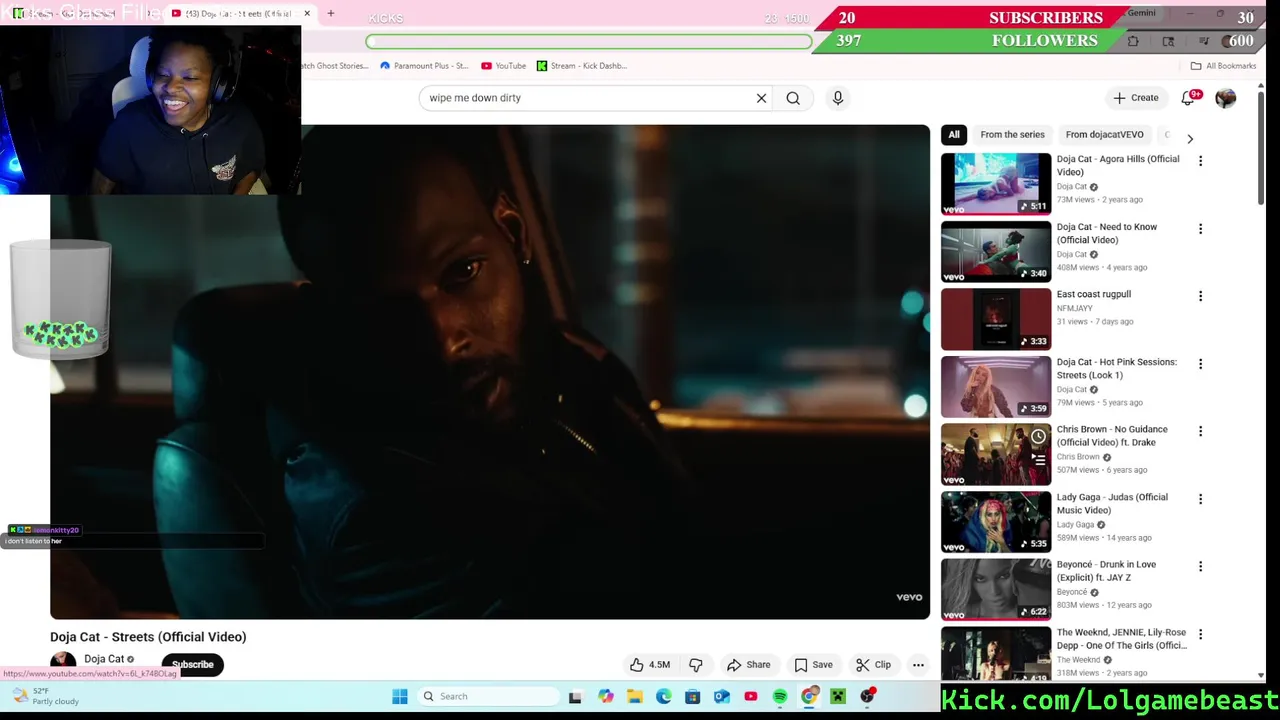1280x720 pixels.
Task: Open options for Beyoncé Drunk in Love
Action: tap(1200, 566)
